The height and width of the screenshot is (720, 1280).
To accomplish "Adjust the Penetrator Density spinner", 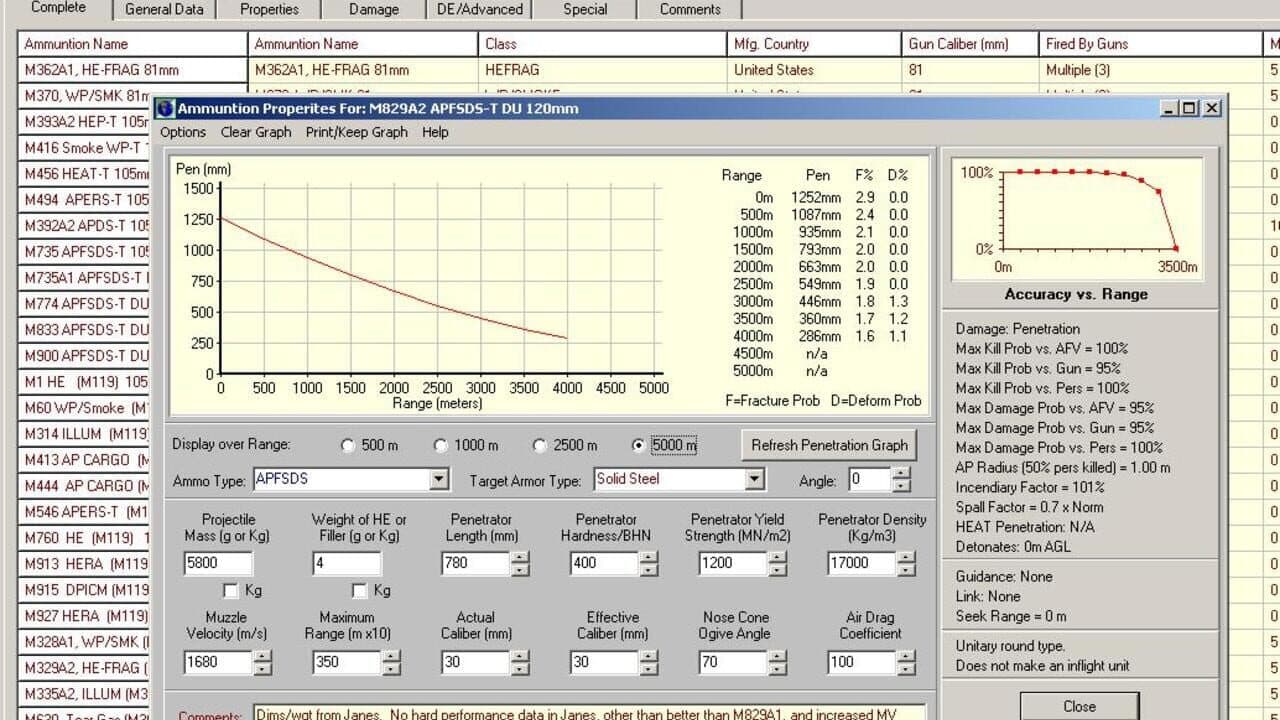I will 905,563.
